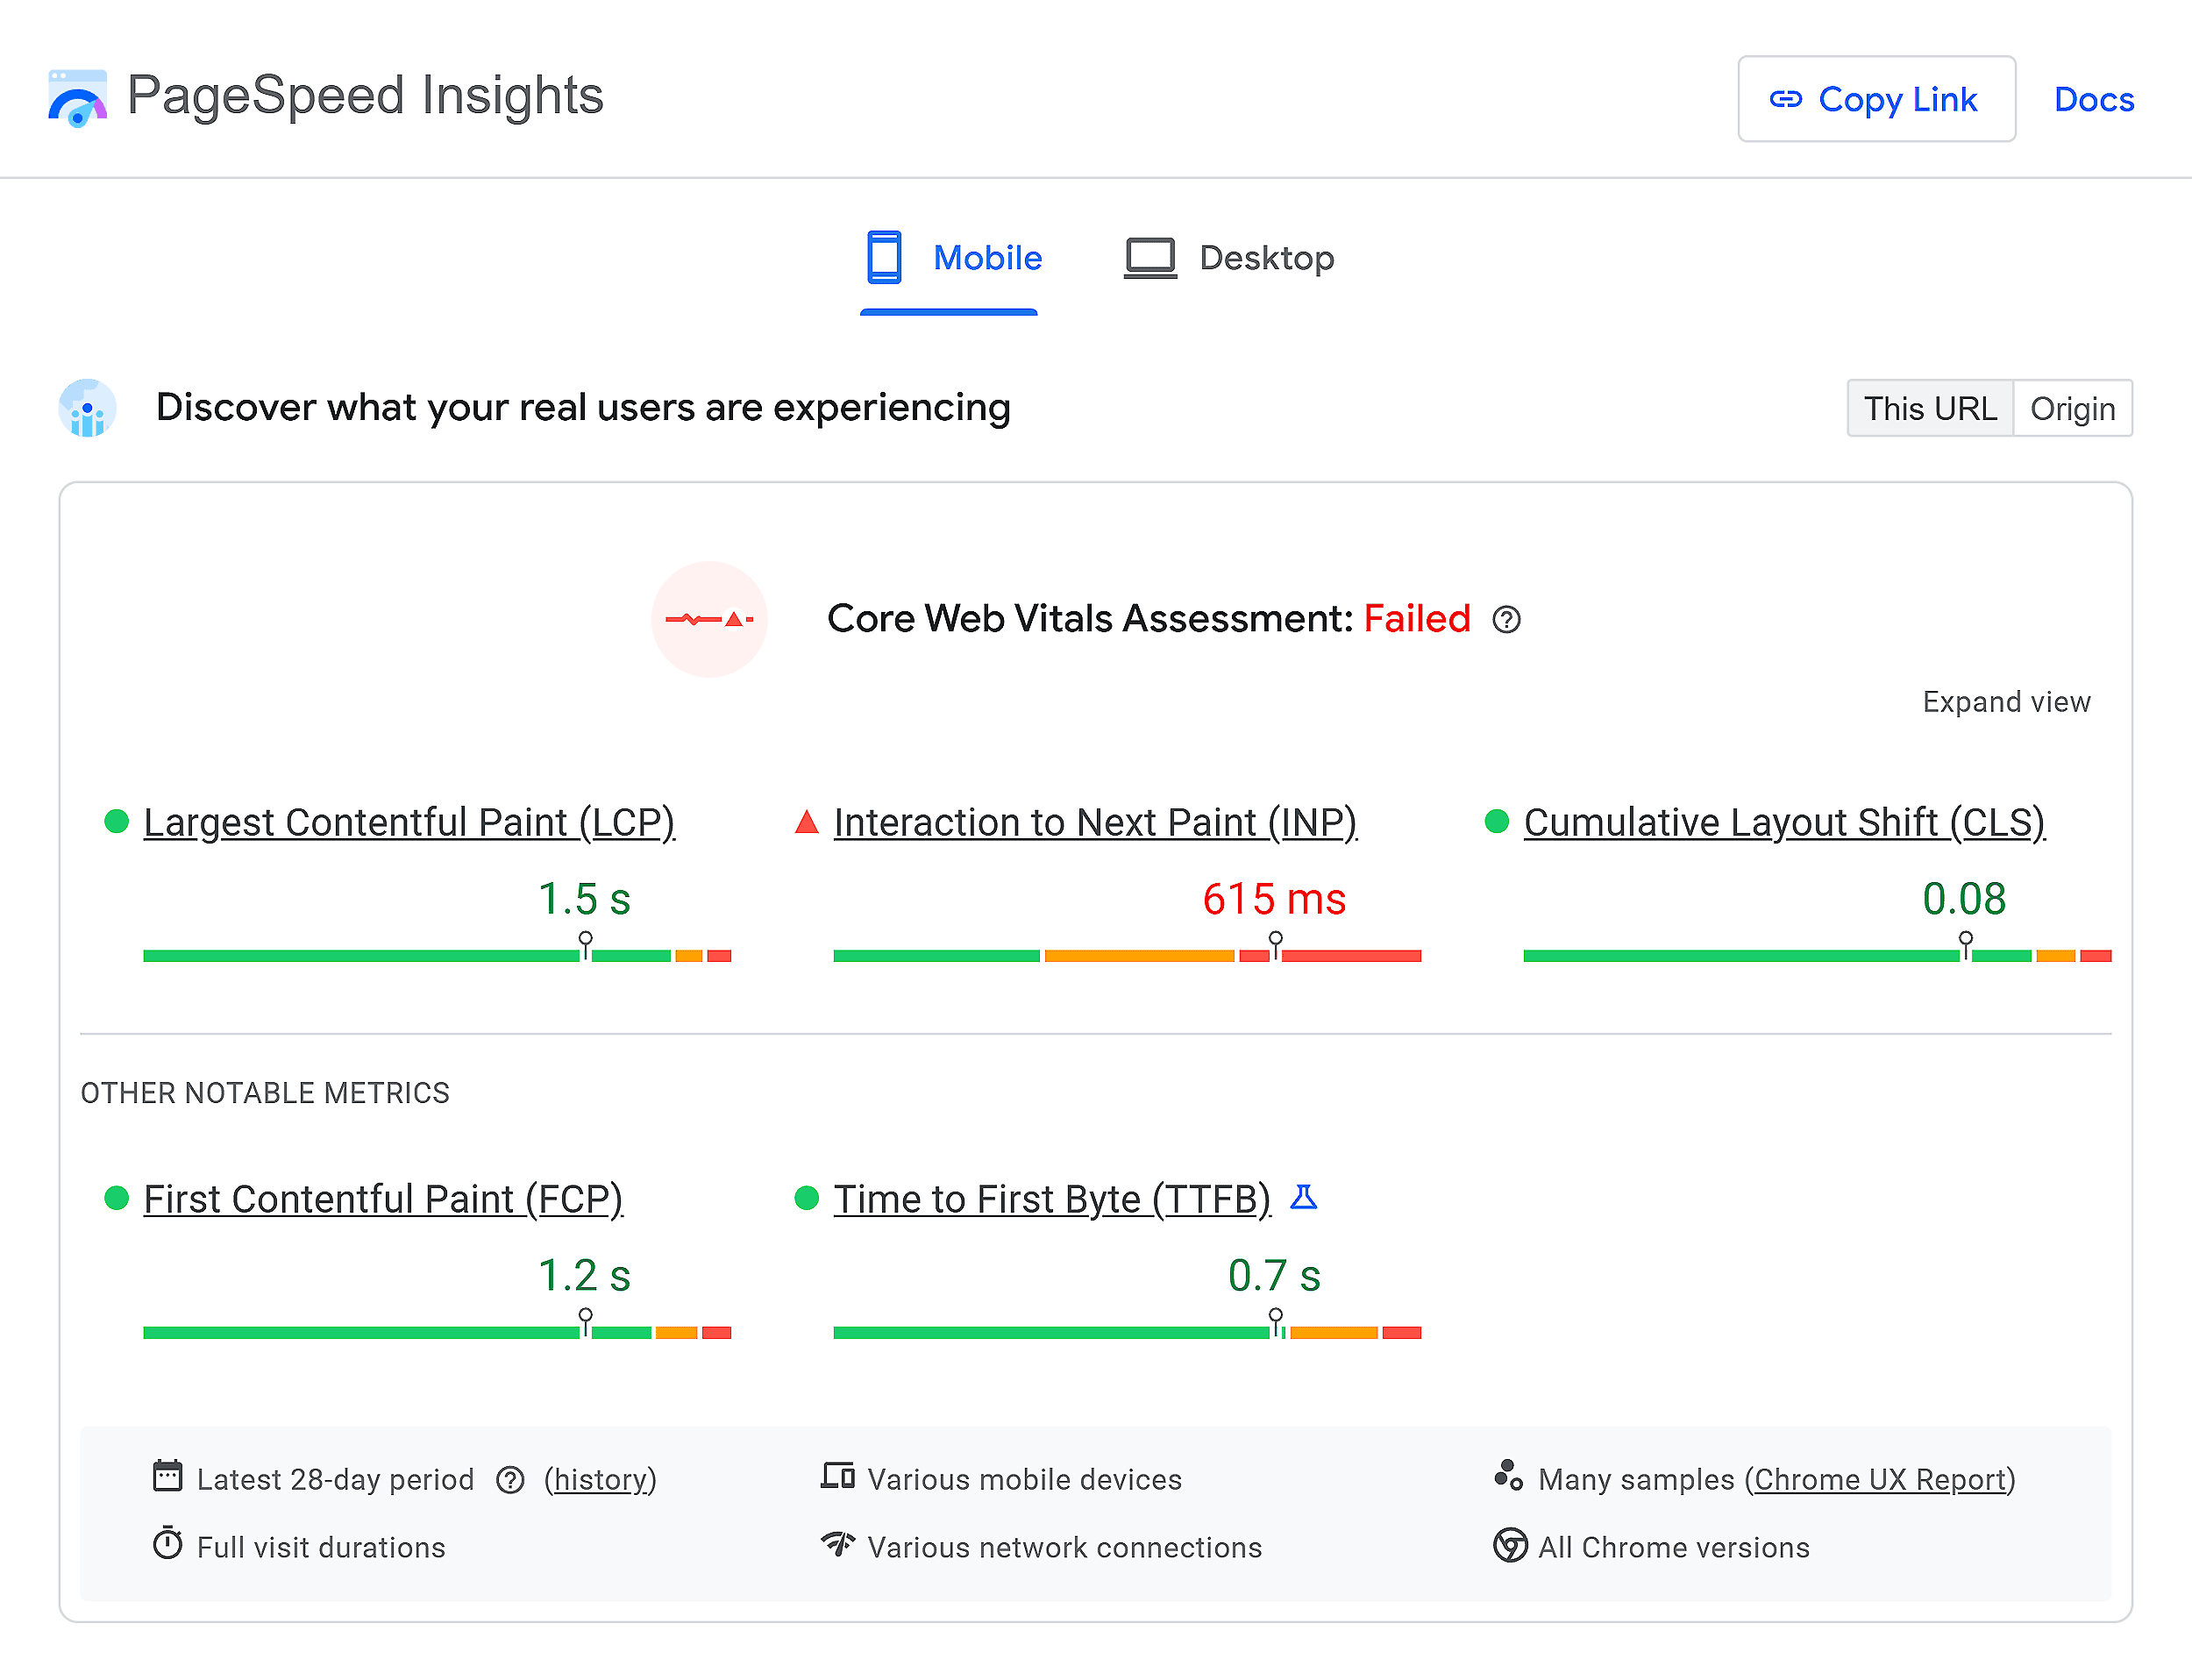Click the experiment flask icon beside TTFB
Screen dimensions: 2192x1680
(1304, 1197)
